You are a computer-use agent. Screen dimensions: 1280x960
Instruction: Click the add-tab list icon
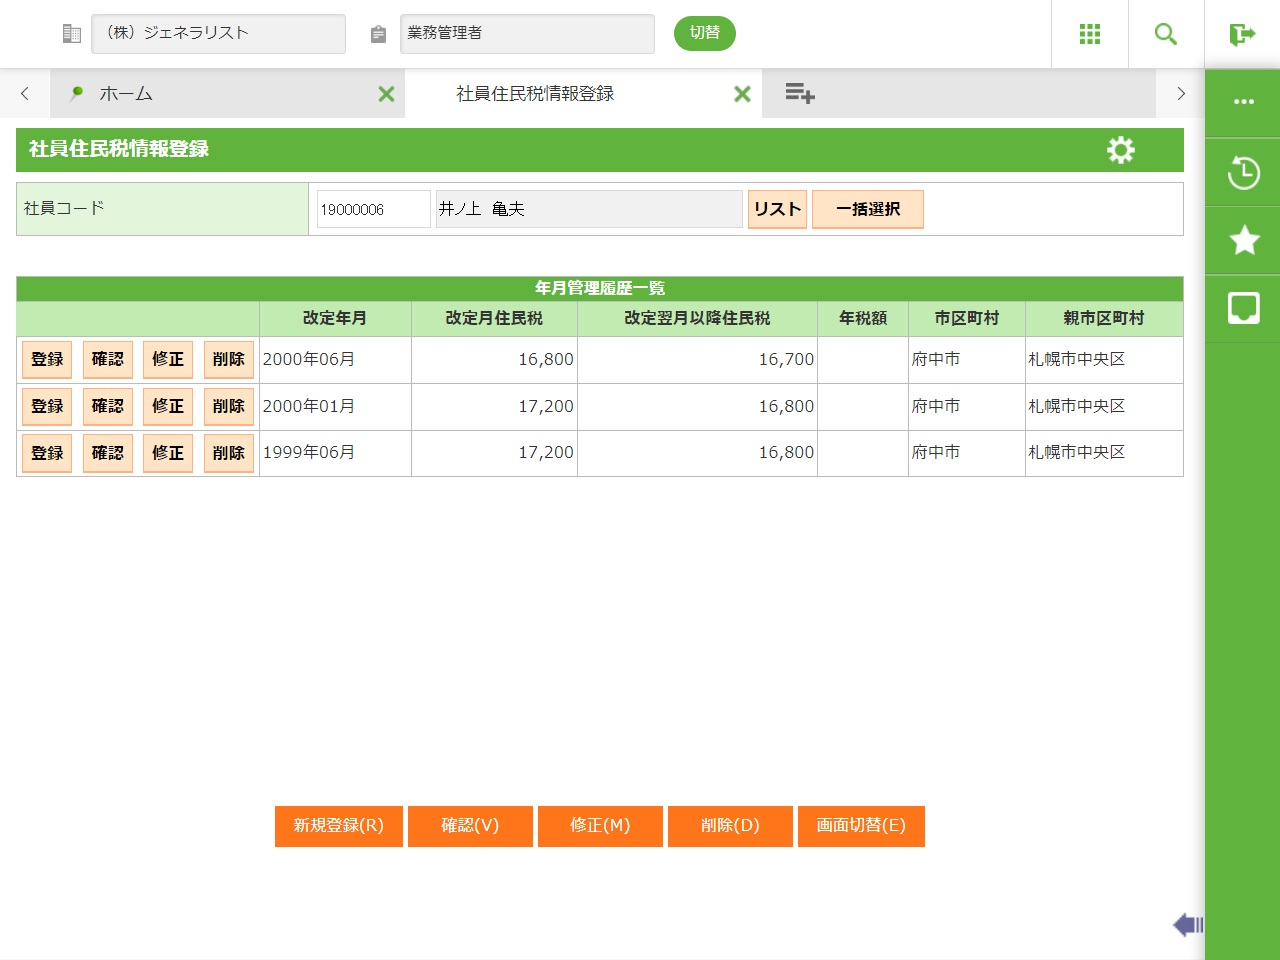(x=799, y=94)
